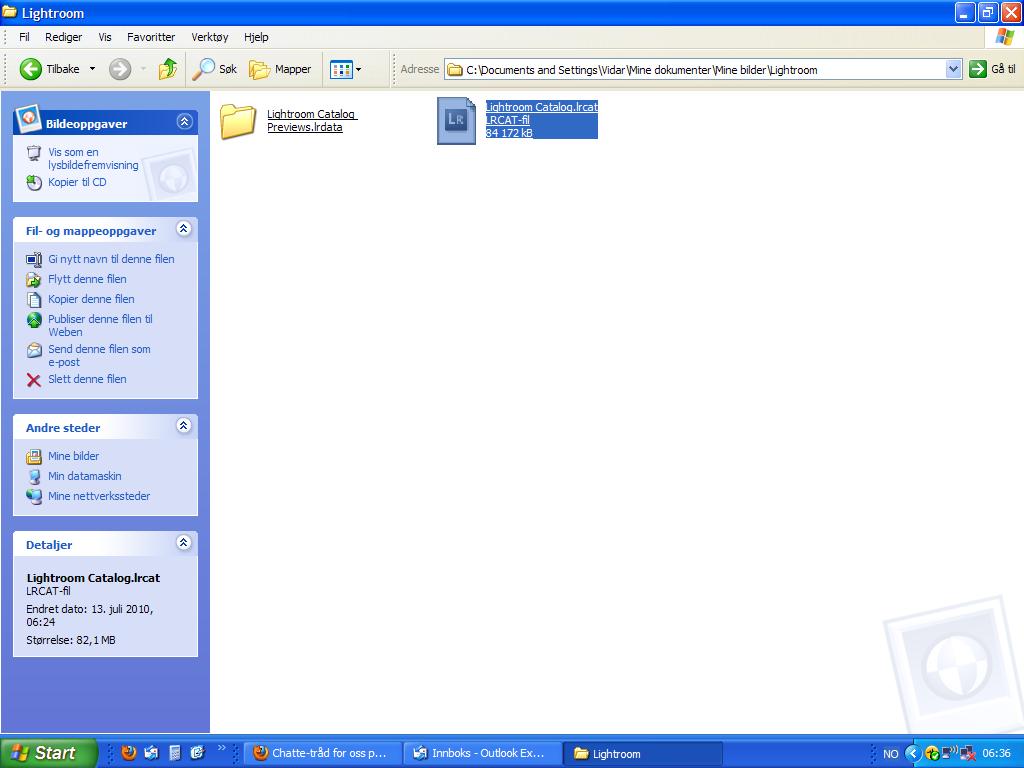
Task: Click the rename file icon
Action: coord(34,260)
